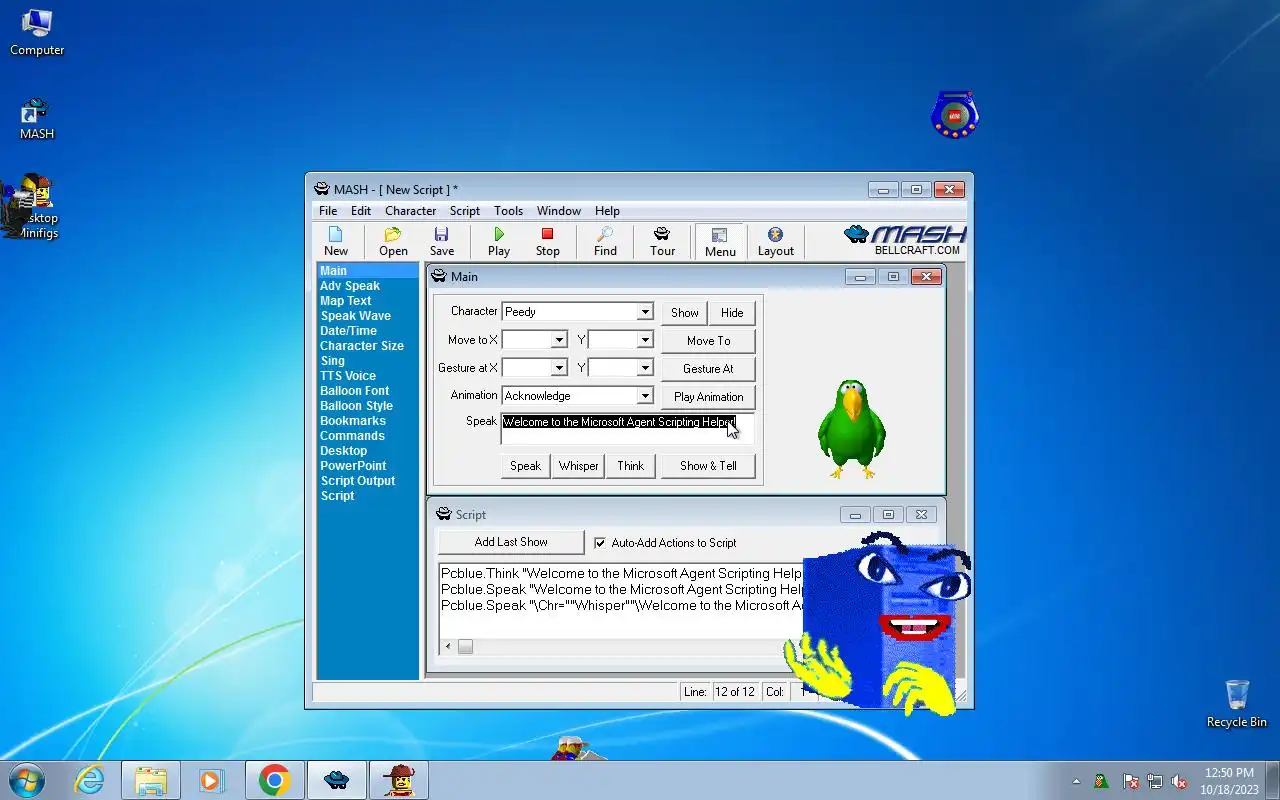
Task: Click the Layout toolbar icon
Action: click(x=775, y=241)
